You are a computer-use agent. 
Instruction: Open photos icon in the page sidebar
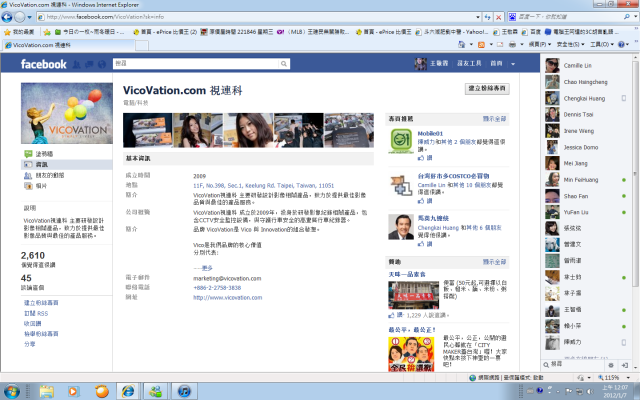pyautogui.click(x=28, y=186)
